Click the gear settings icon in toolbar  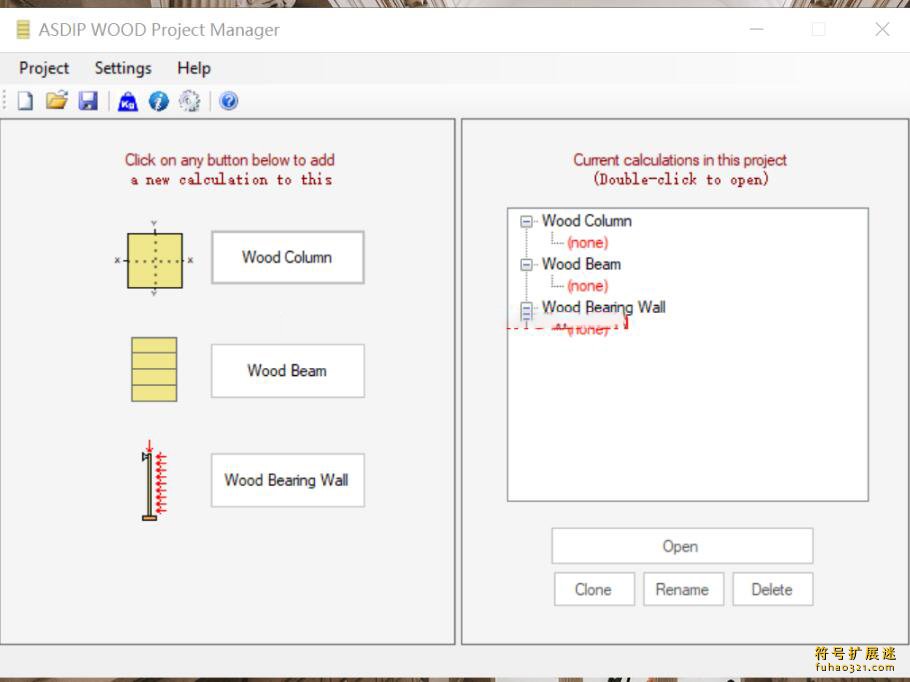pos(190,101)
